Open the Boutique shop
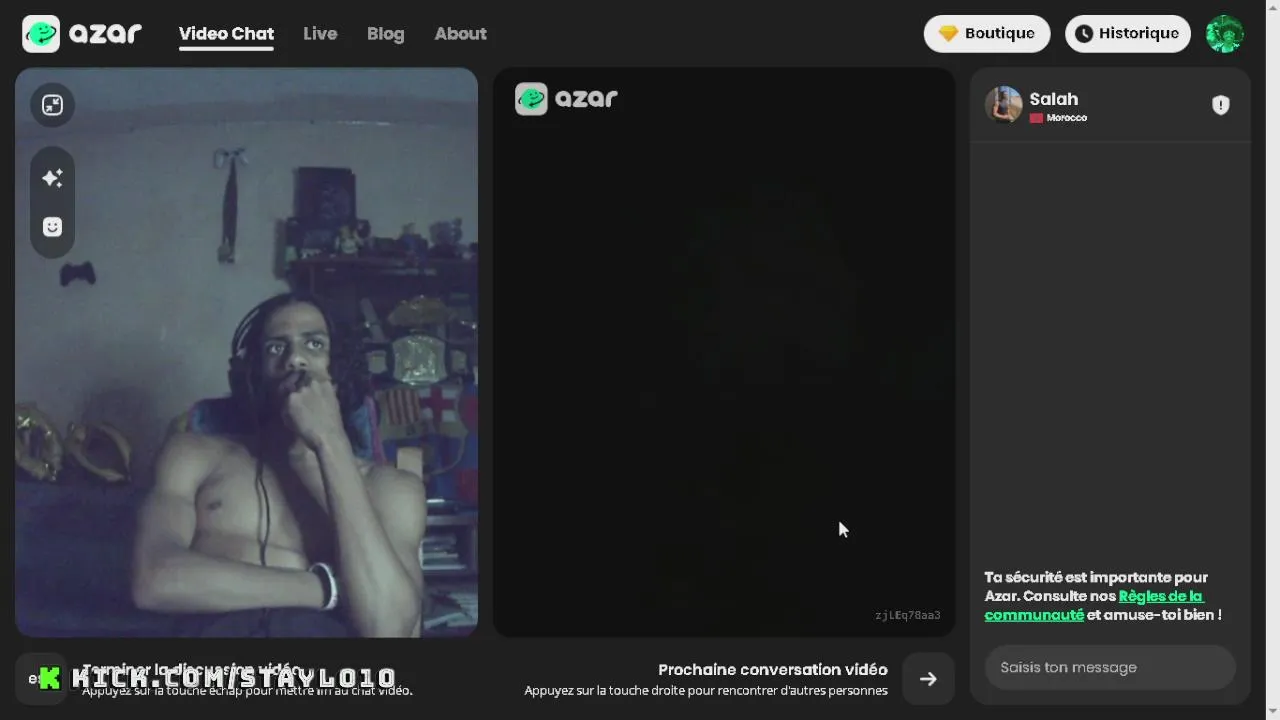1280x720 pixels. [x=987, y=33]
